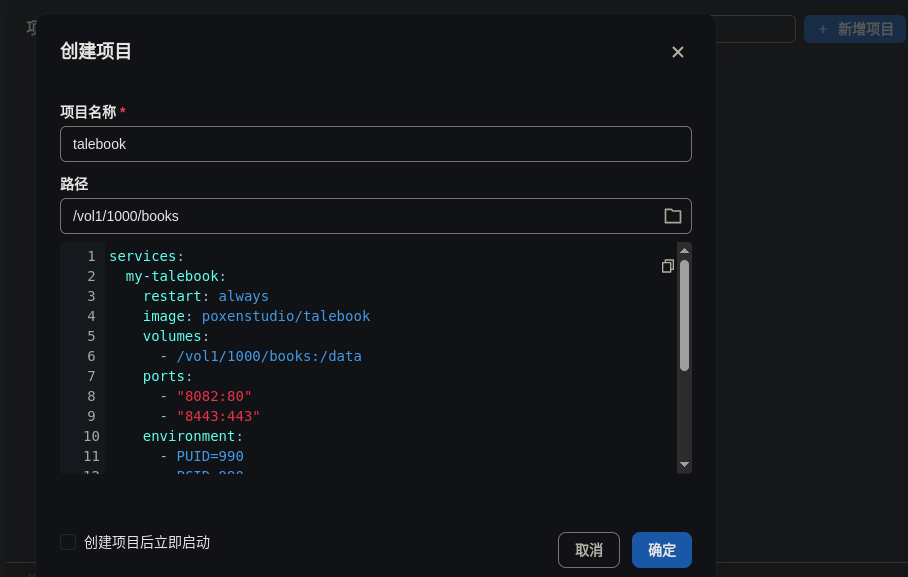Click 'restart: always' line
908x577 pixels.
click(206, 296)
